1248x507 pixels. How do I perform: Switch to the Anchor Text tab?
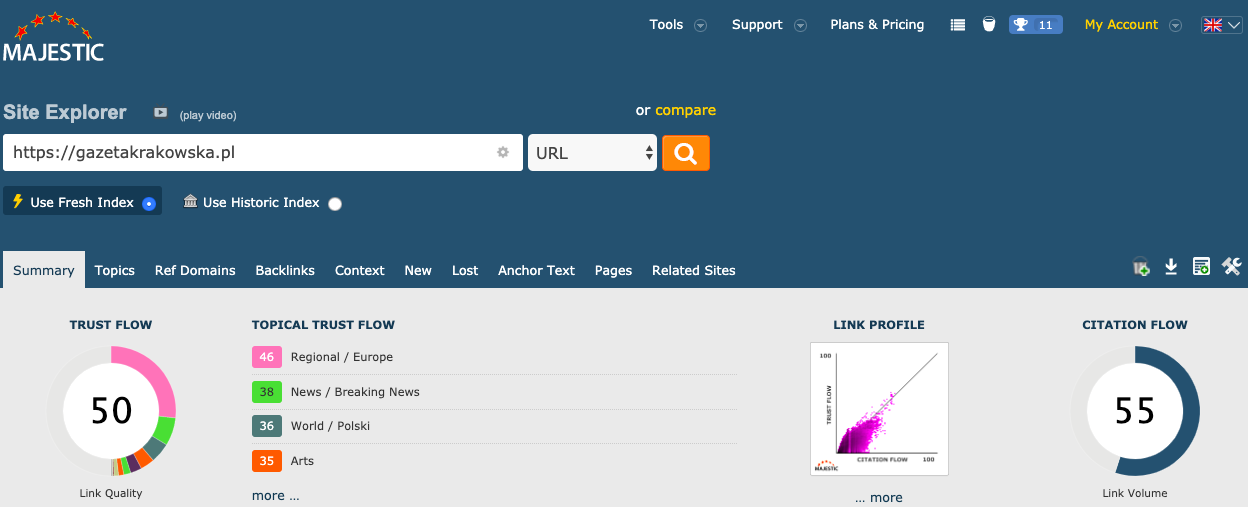click(x=537, y=270)
